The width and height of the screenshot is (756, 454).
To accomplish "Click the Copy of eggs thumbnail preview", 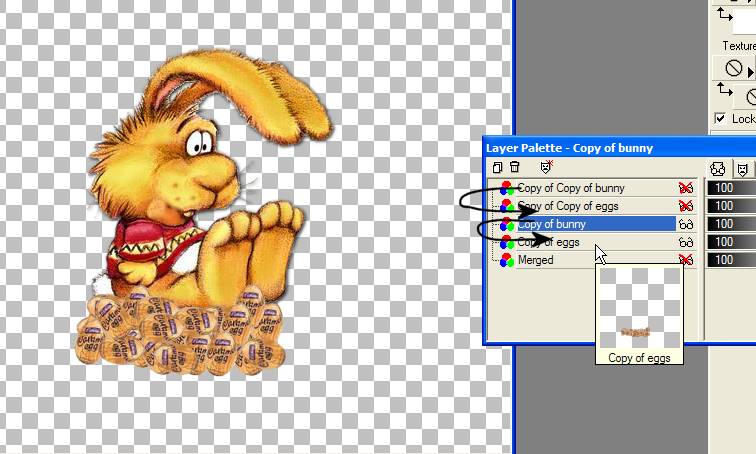I will tap(640, 308).
